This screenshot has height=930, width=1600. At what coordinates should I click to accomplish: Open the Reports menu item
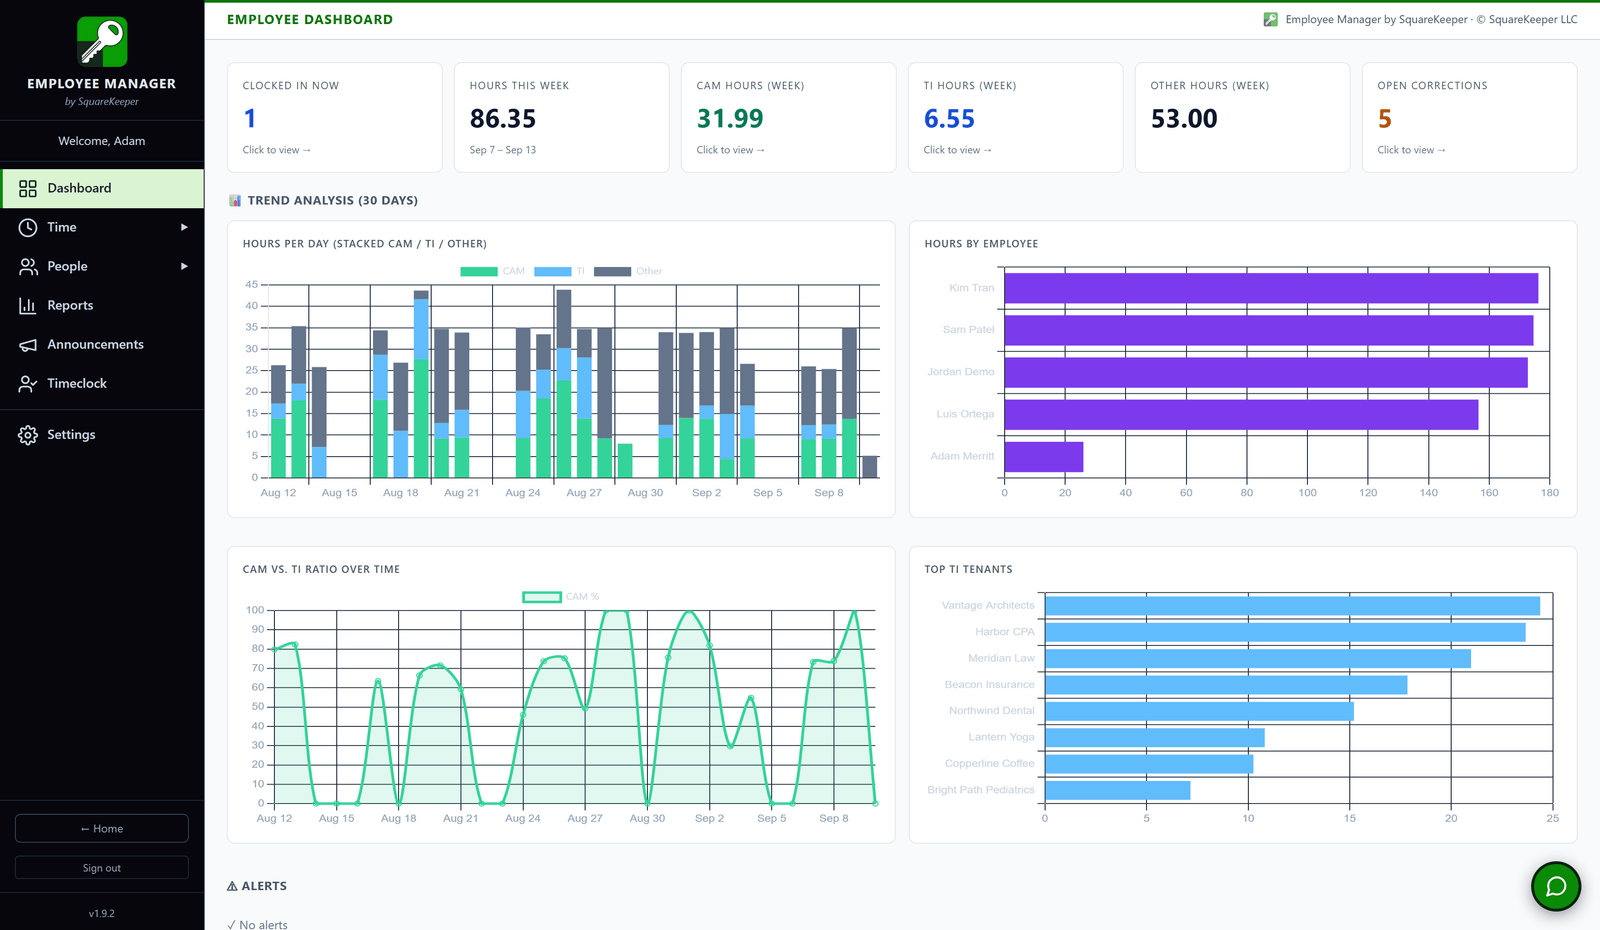click(102, 305)
